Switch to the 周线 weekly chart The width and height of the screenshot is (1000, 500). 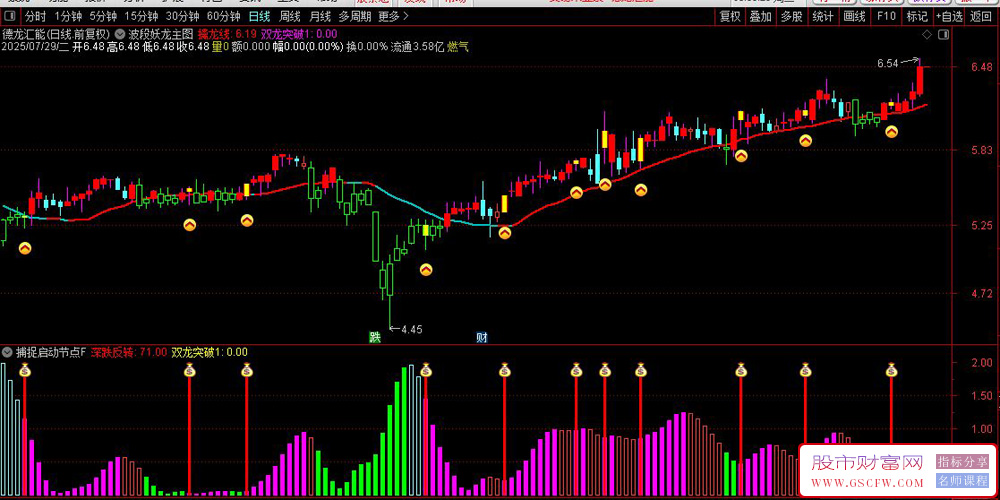pyautogui.click(x=290, y=17)
